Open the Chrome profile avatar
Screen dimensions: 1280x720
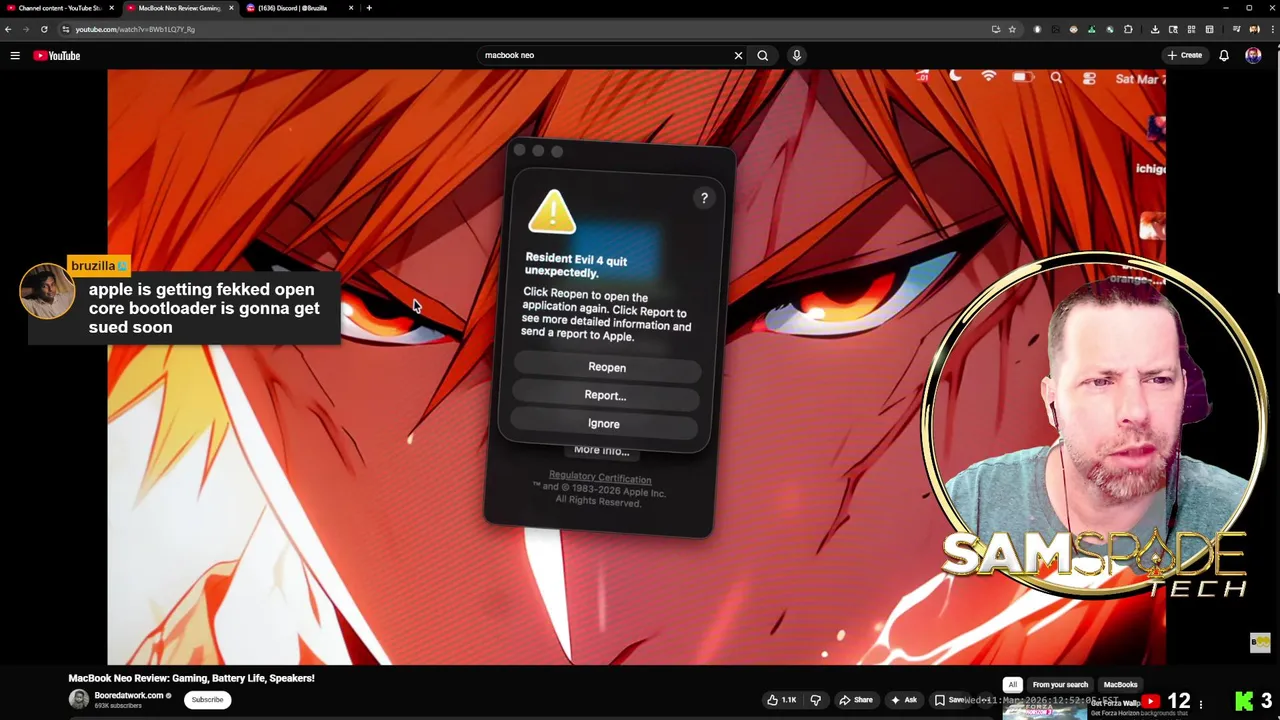(x=1254, y=29)
